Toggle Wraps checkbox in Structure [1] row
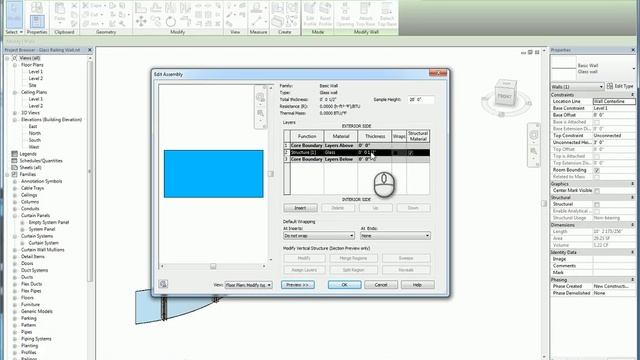640x360 pixels. pyautogui.click(x=395, y=152)
